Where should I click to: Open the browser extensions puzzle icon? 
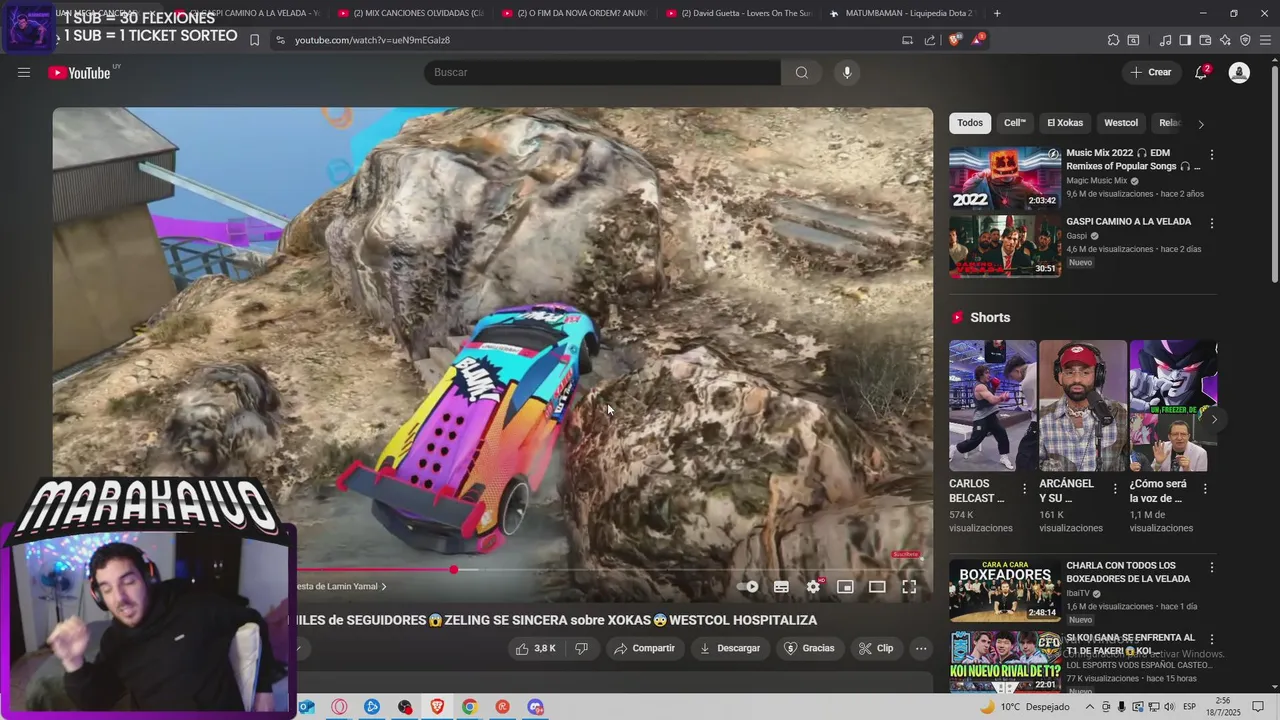[x=1113, y=40]
